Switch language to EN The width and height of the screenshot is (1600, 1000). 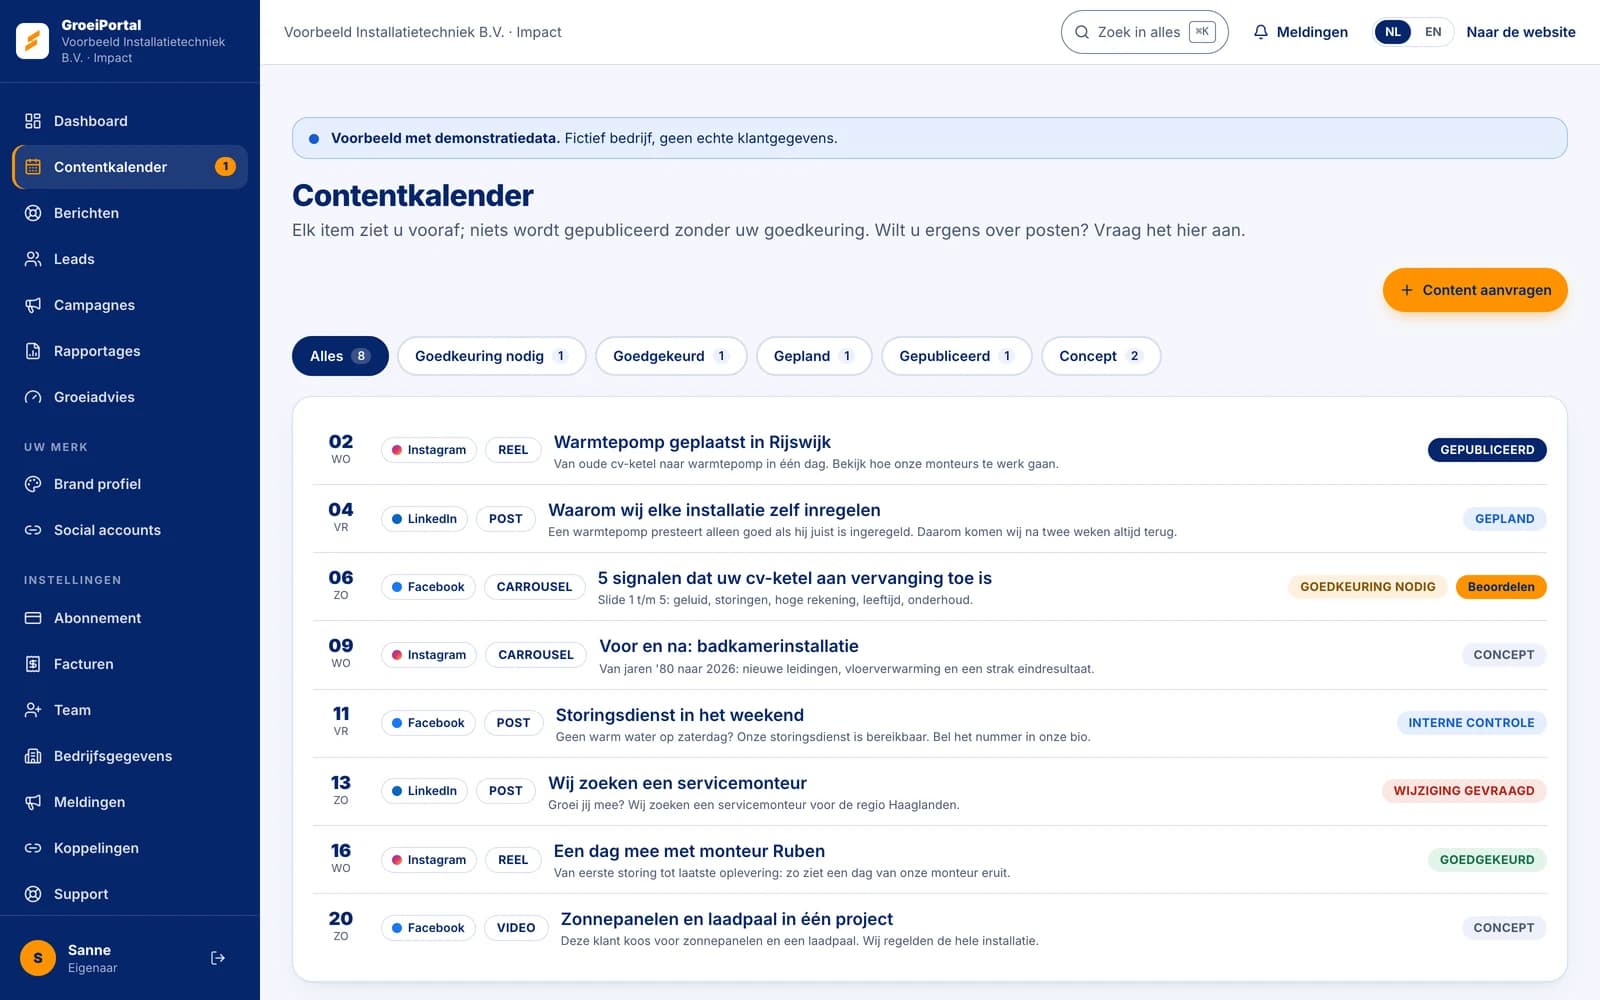pyautogui.click(x=1433, y=32)
